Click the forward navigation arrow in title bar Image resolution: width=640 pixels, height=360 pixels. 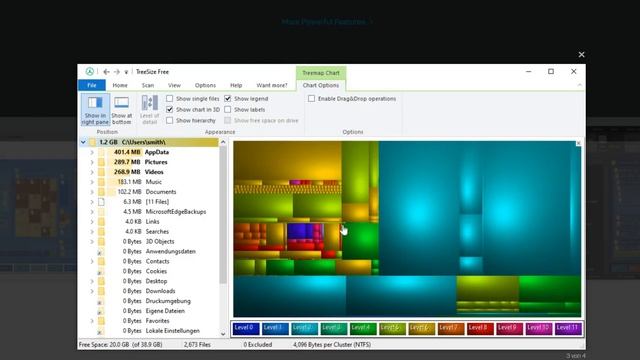117,72
